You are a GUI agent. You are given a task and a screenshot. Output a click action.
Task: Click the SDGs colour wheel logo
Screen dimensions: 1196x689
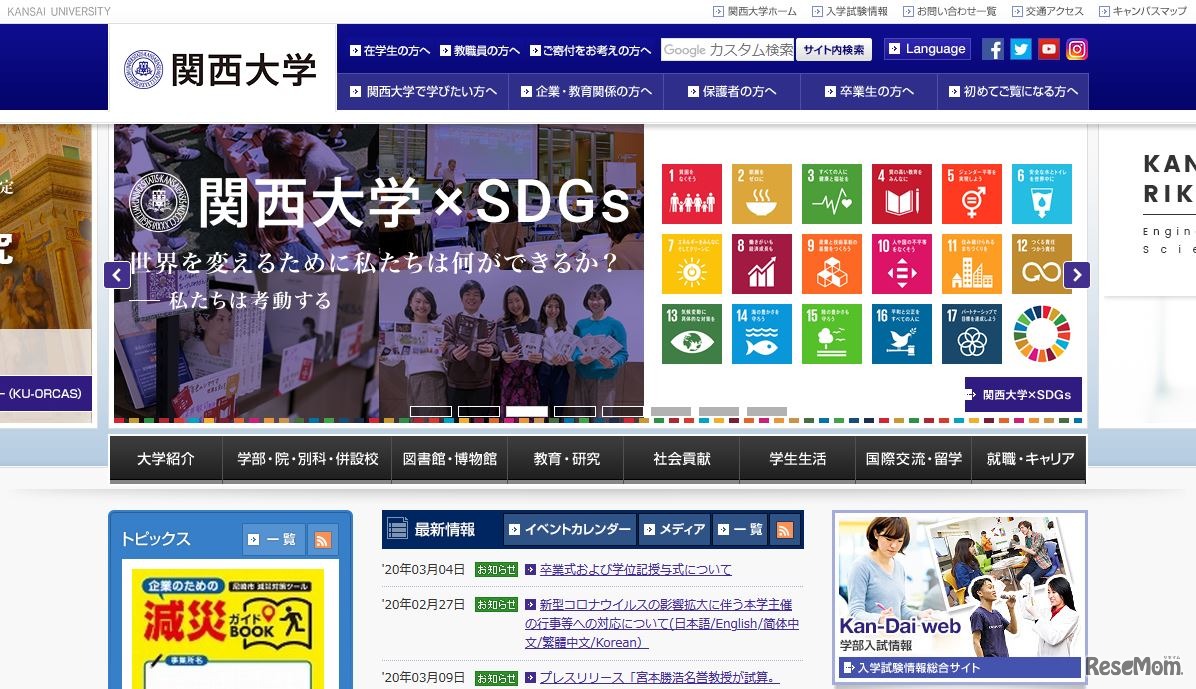(1042, 334)
